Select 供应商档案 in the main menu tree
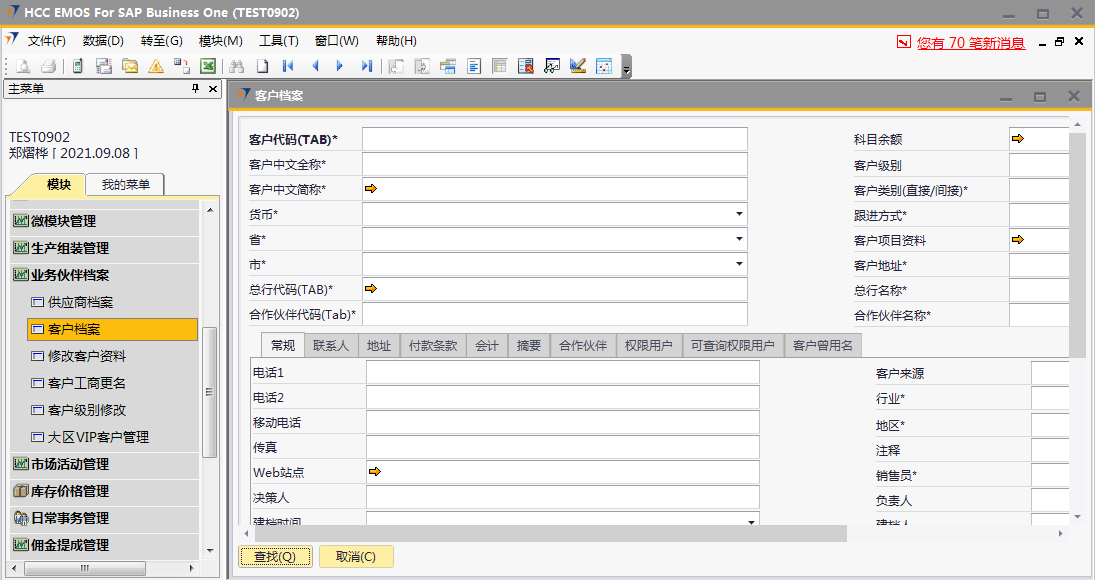Screen dimensions: 1095x580 point(80,302)
